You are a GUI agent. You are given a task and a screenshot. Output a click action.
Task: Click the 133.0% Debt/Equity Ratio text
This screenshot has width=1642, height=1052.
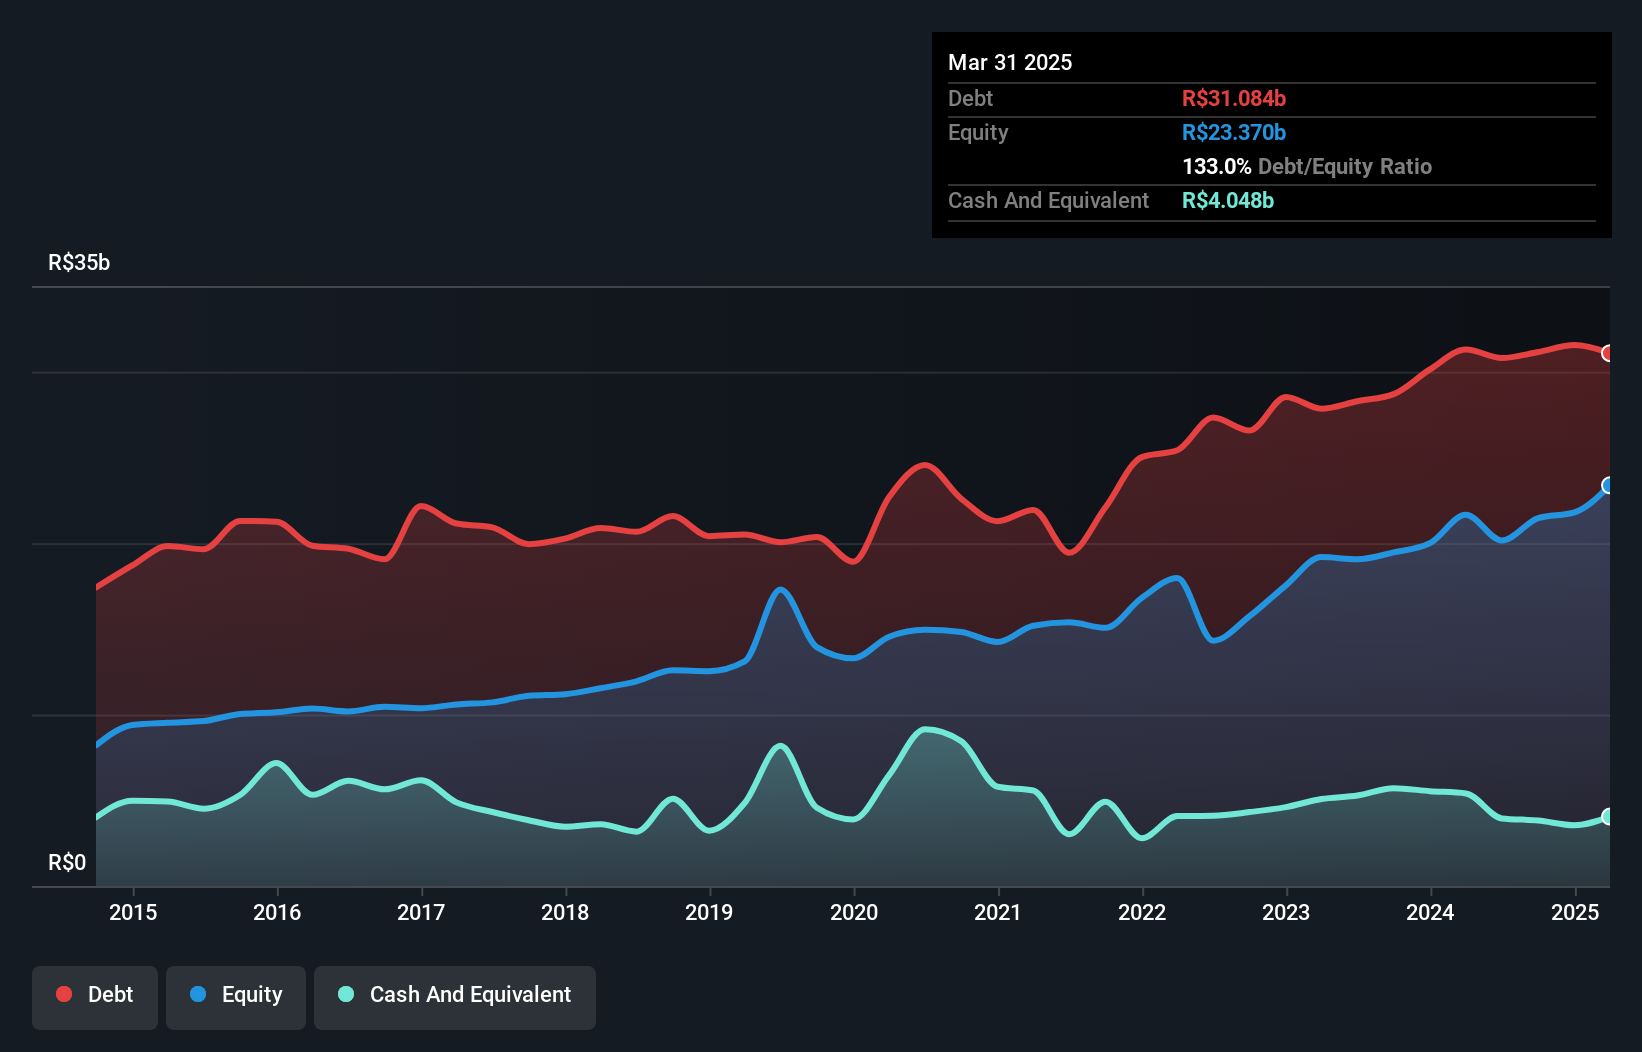point(1307,166)
